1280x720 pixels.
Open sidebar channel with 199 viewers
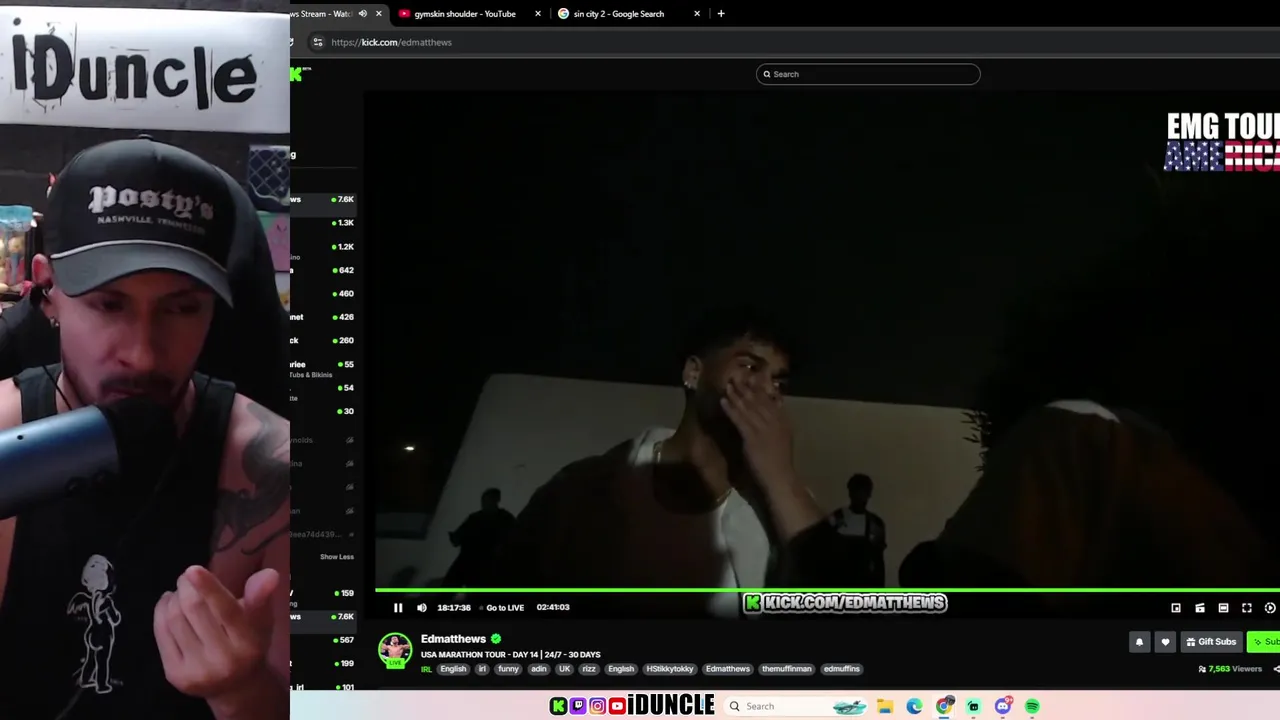pyautogui.click(x=323, y=663)
